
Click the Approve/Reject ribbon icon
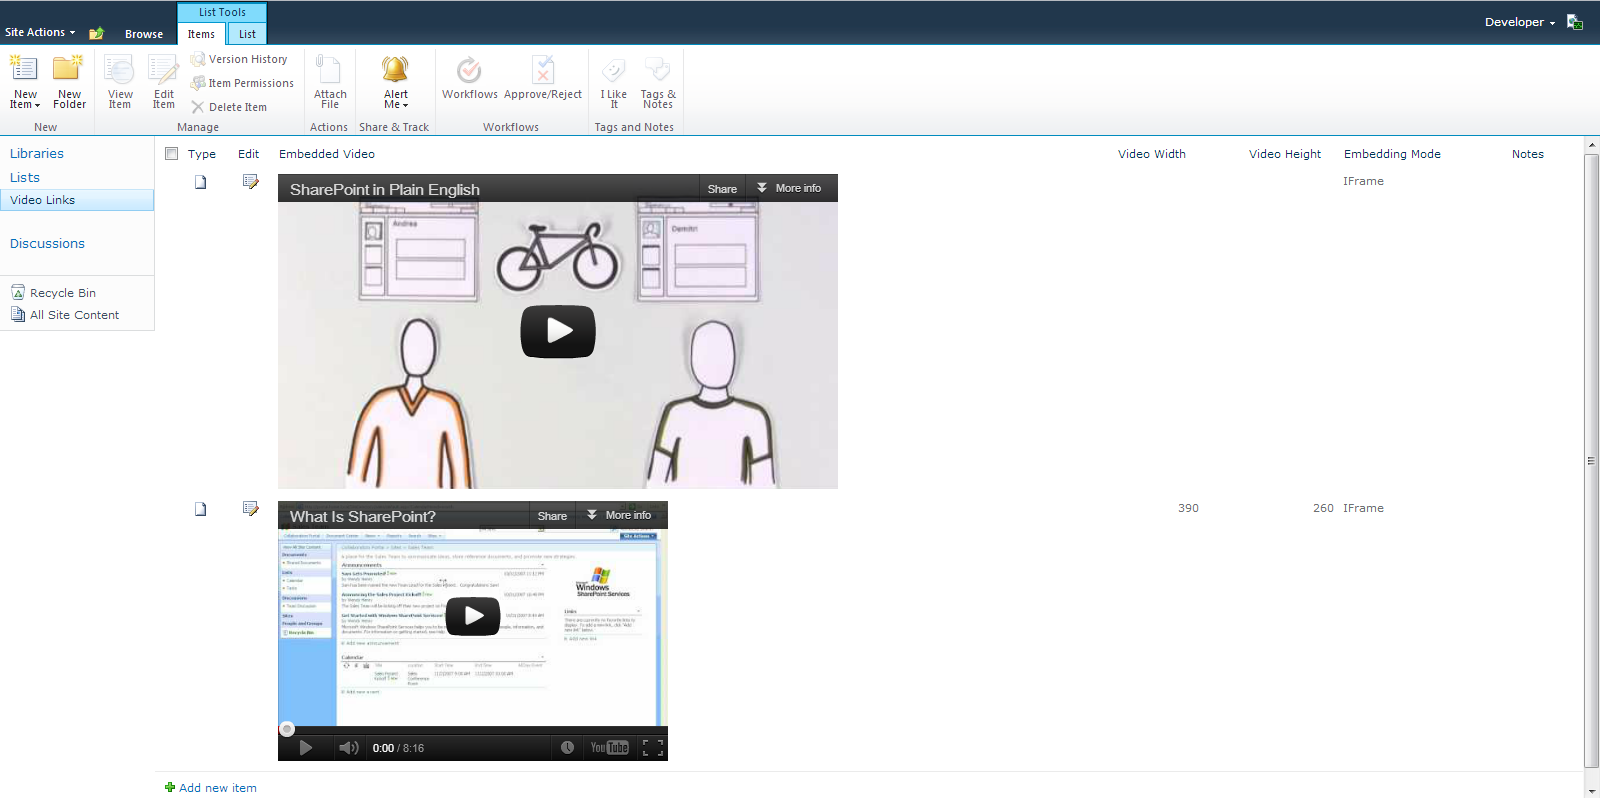pyautogui.click(x=543, y=78)
